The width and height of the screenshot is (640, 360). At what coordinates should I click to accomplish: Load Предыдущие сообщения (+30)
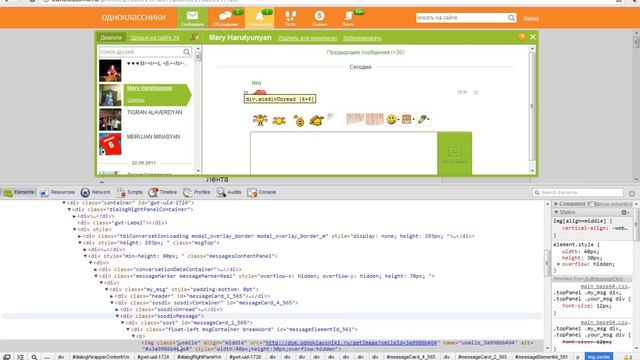click(x=365, y=52)
